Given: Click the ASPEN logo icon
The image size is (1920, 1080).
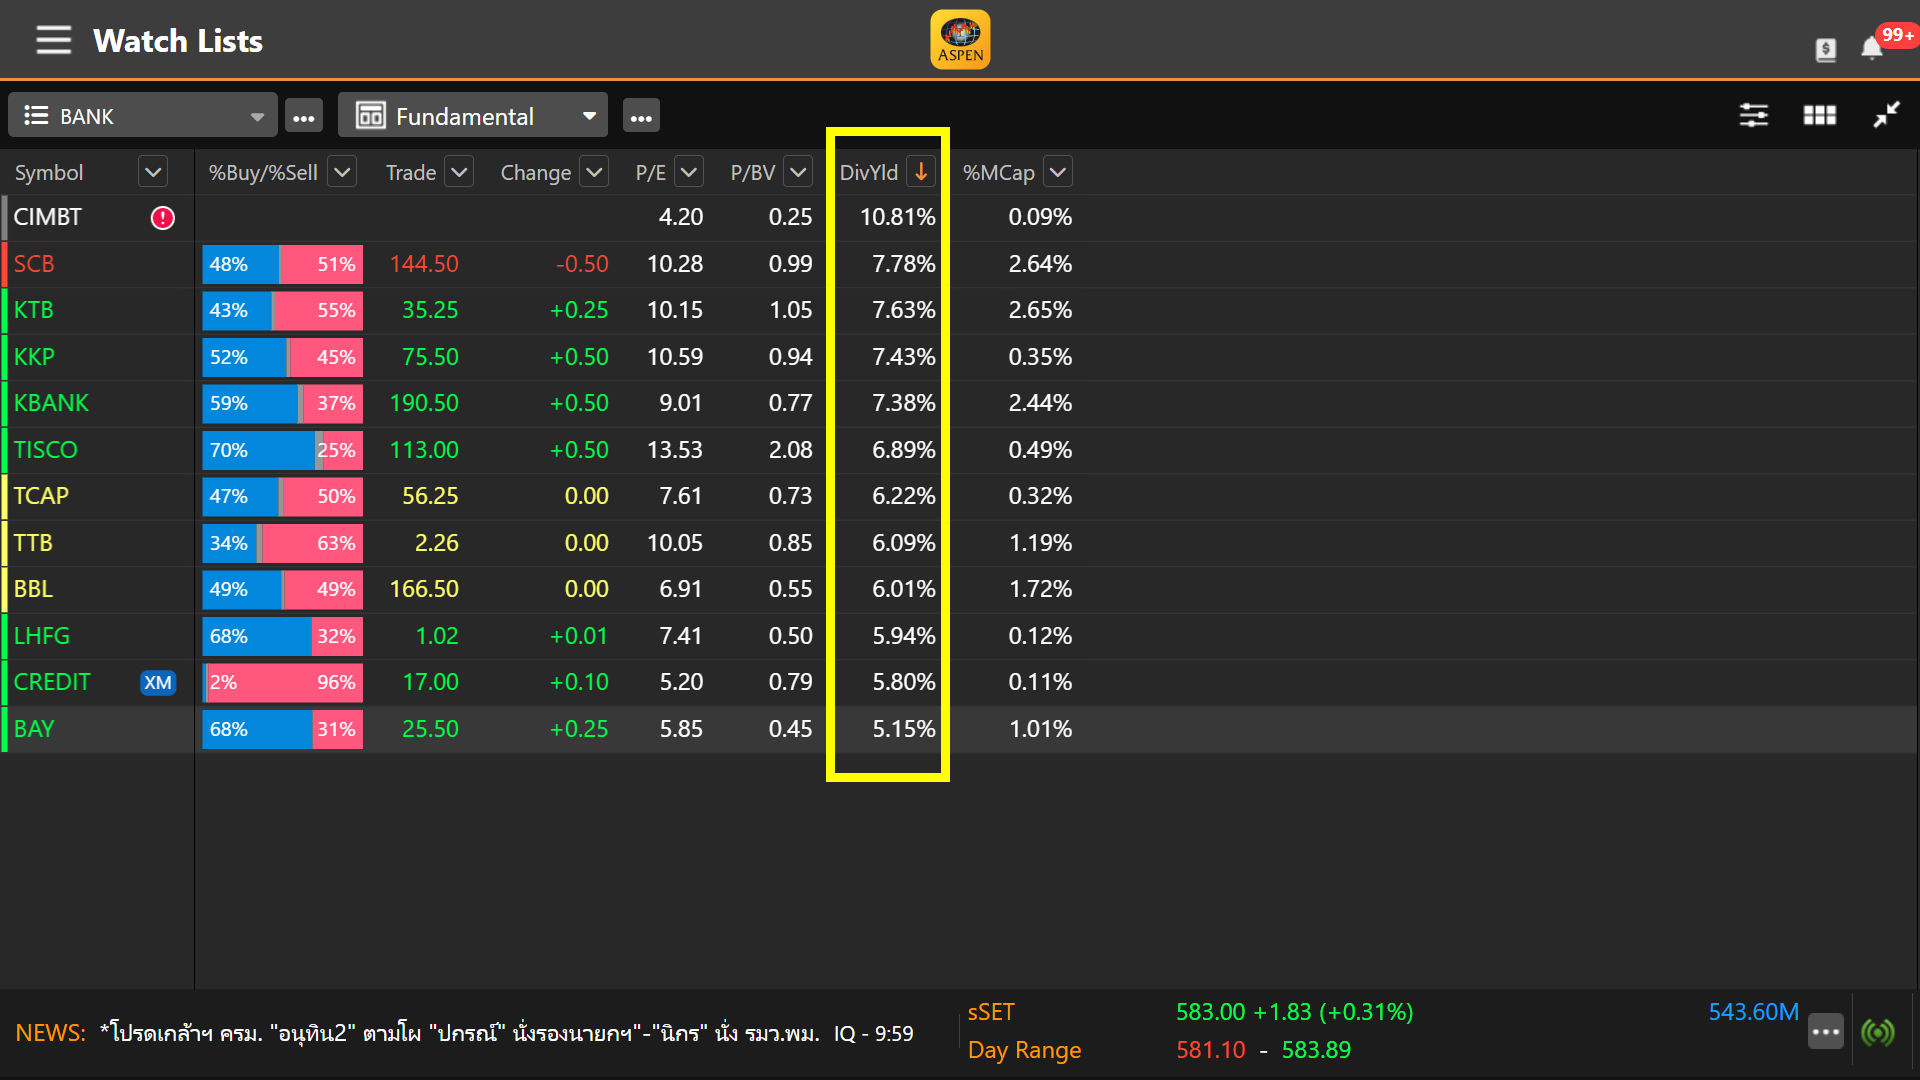Looking at the screenshot, I should (960, 40).
